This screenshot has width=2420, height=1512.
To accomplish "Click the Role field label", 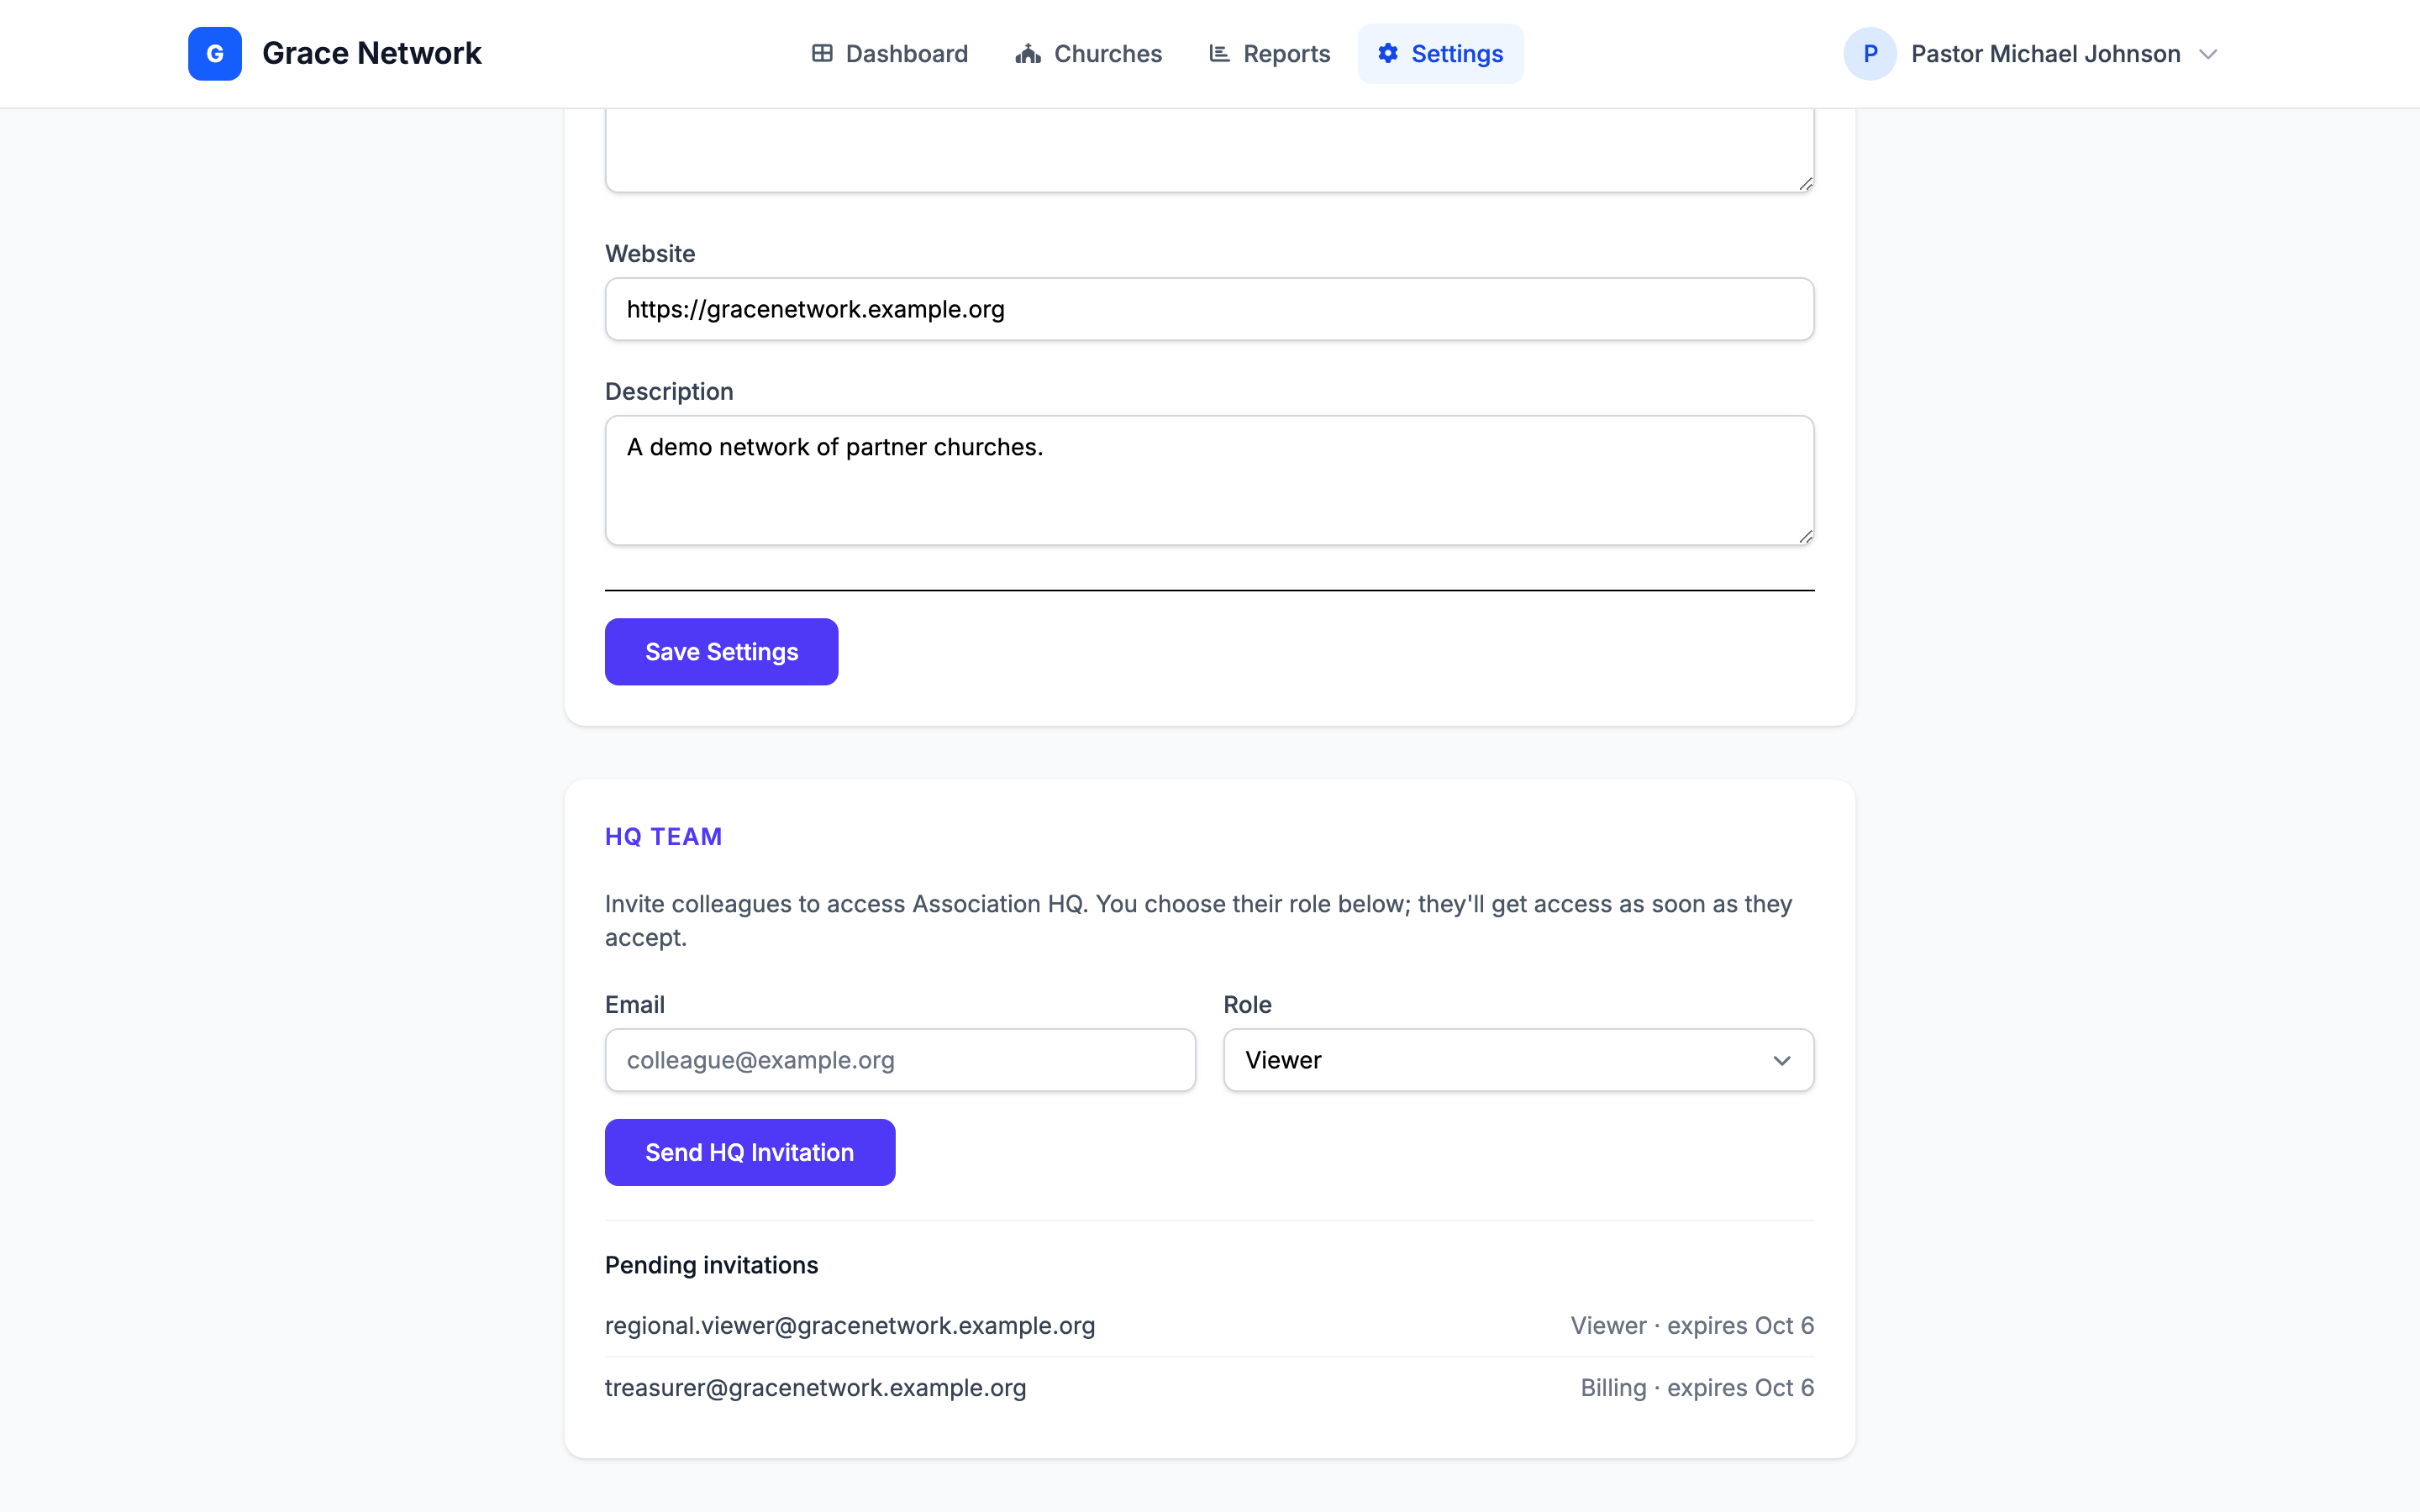I will [x=1247, y=1005].
